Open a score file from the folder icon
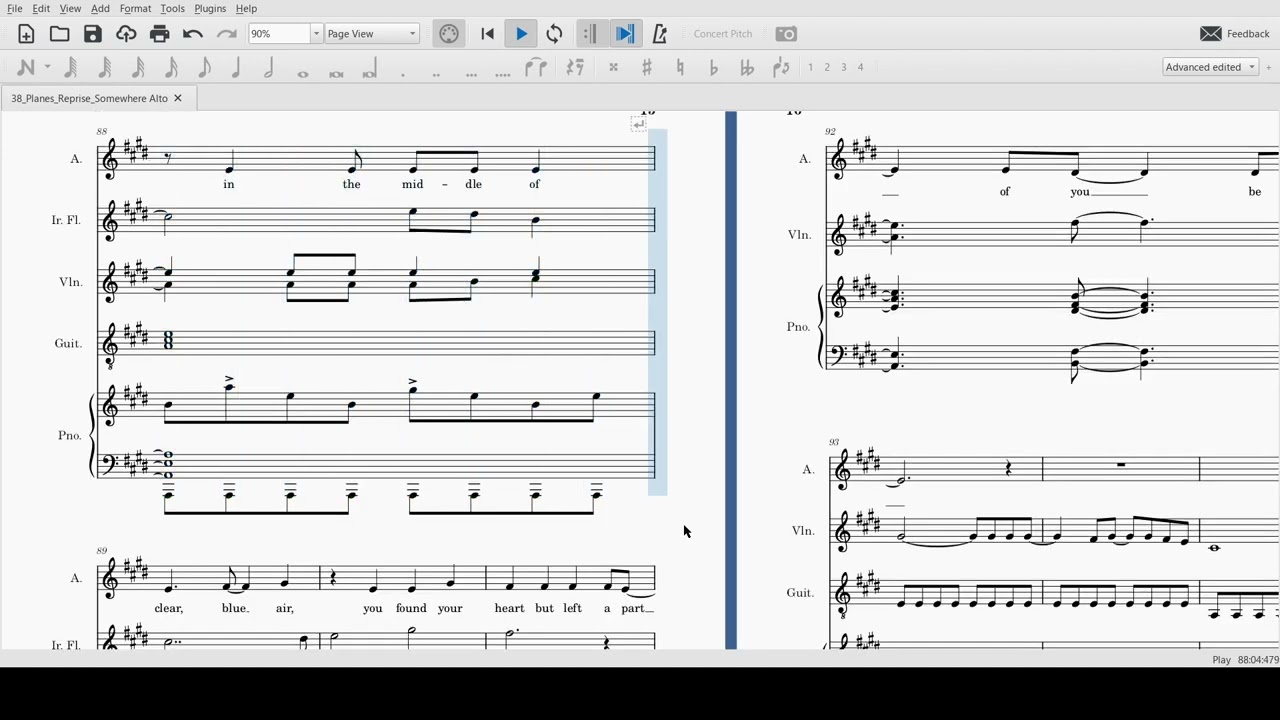Screen dimensions: 1280x720 click(59, 34)
